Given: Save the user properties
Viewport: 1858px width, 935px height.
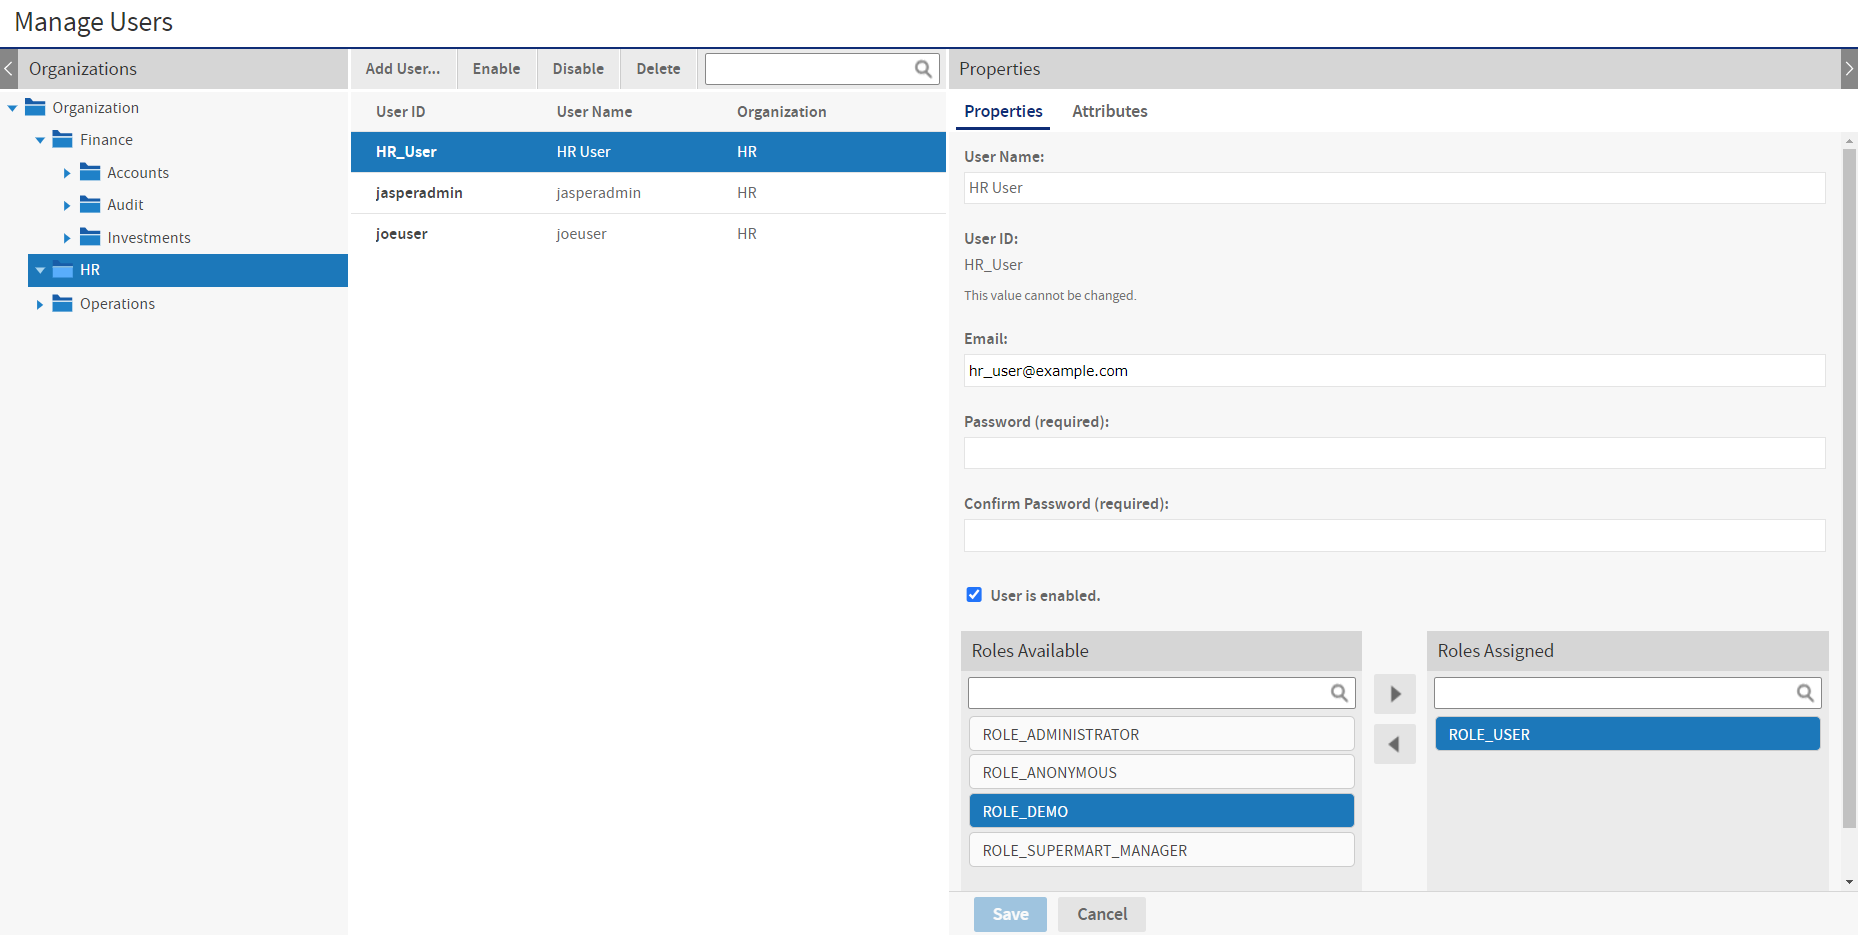Looking at the screenshot, I should pyautogui.click(x=1010, y=914).
